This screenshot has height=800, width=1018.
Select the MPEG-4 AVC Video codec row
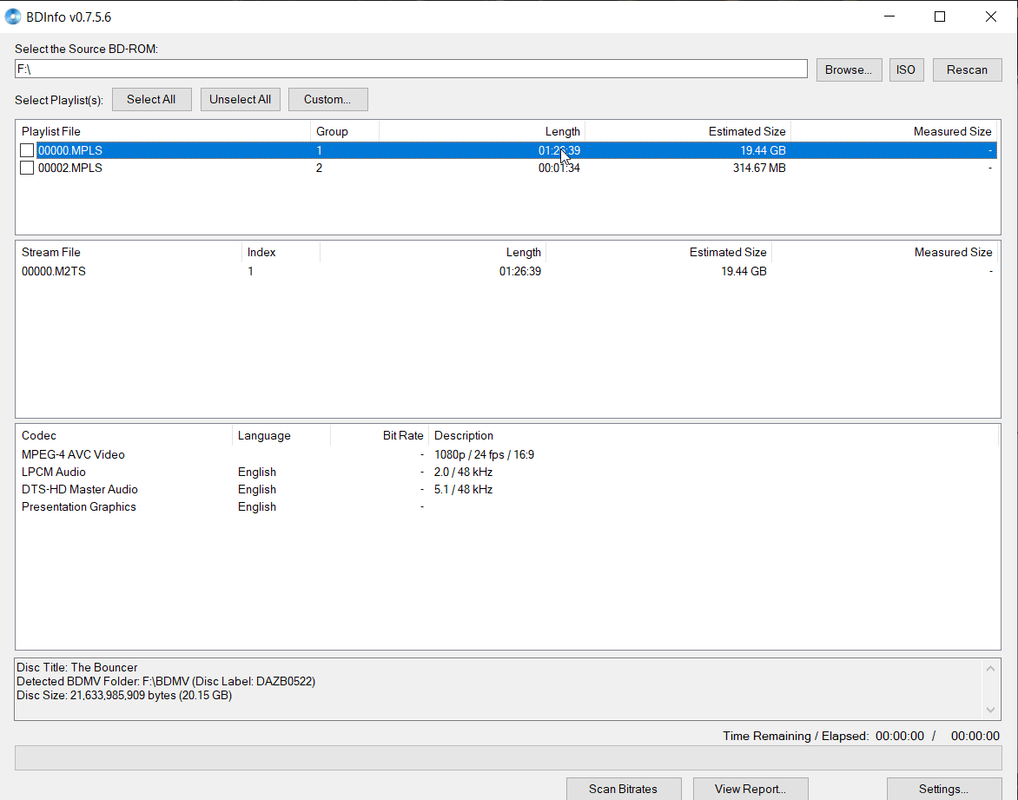[x=507, y=455]
